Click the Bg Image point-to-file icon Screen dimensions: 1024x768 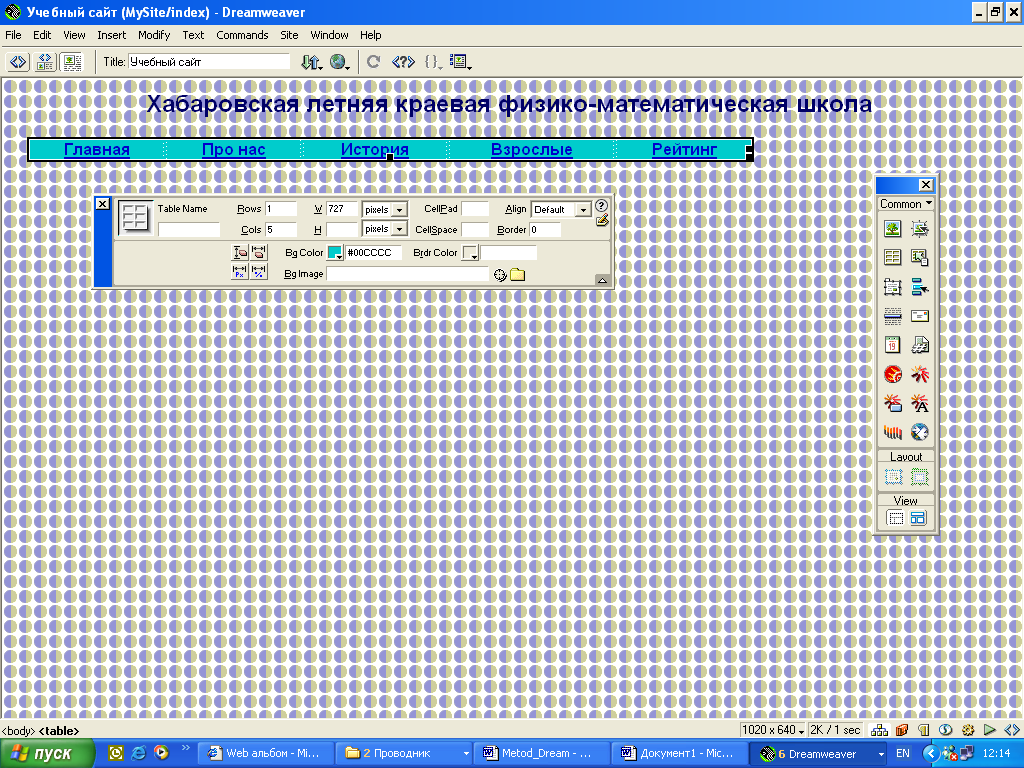[500, 275]
